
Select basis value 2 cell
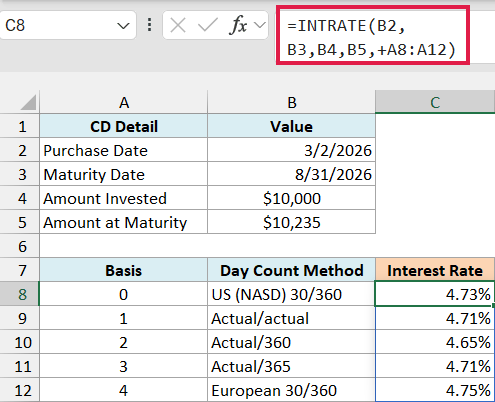tap(124, 342)
